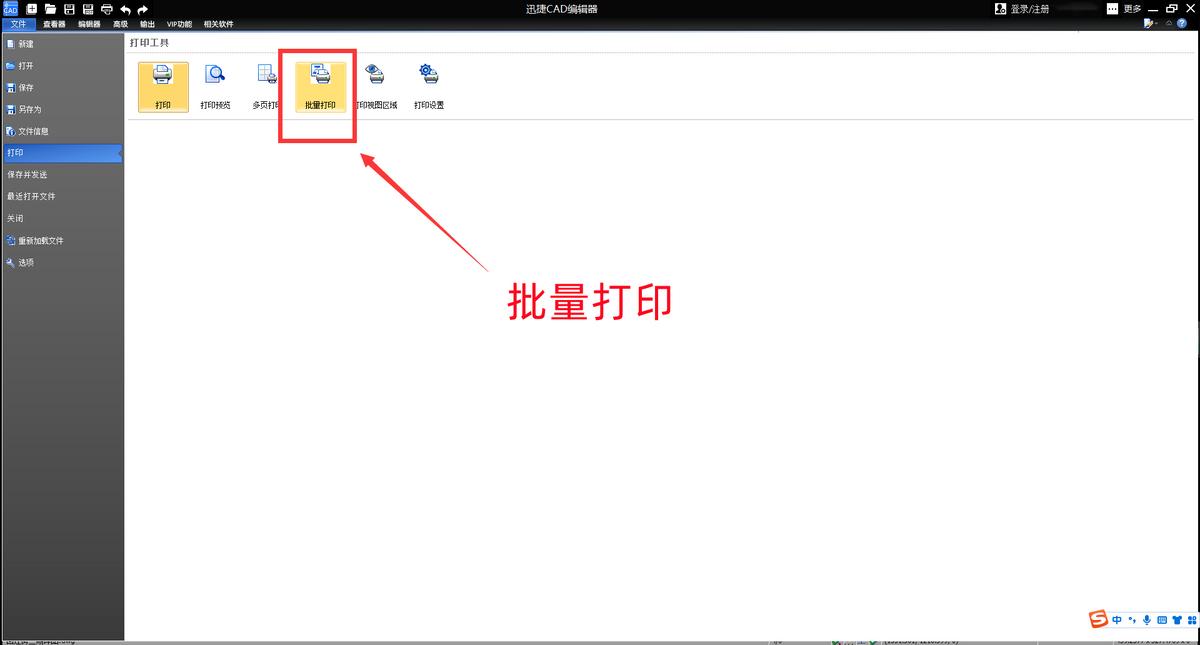Open the 打印设置 print settings tool
Image resolution: width=1200 pixels, height=645 pixels.
(429, 85)
